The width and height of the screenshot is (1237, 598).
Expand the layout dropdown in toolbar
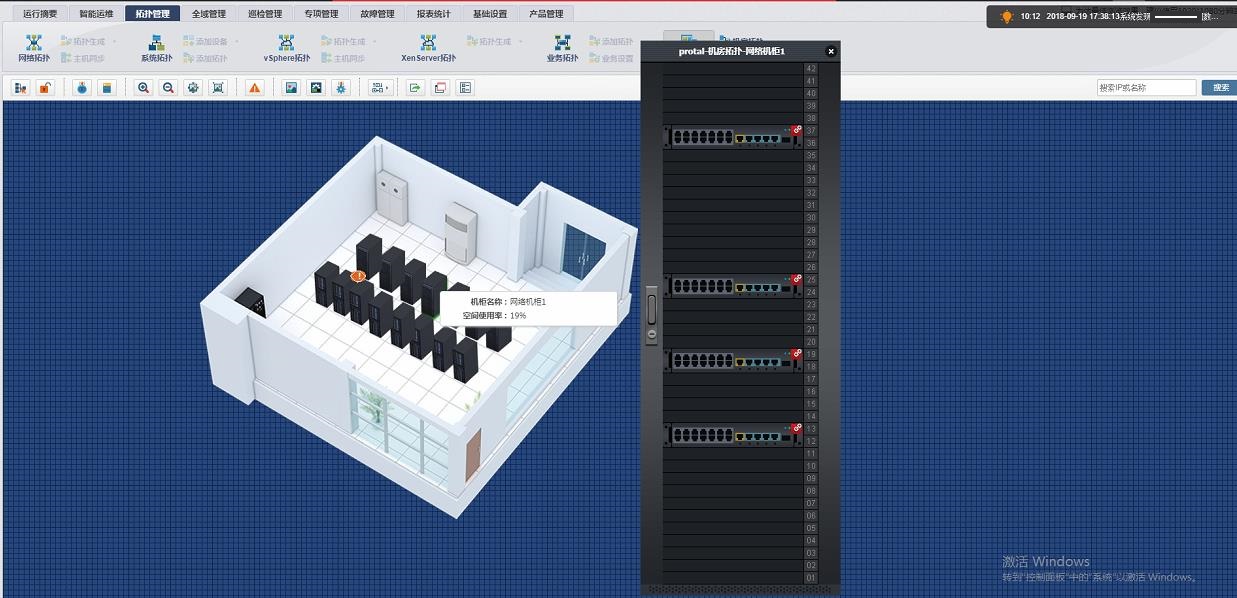click(380, 88)
